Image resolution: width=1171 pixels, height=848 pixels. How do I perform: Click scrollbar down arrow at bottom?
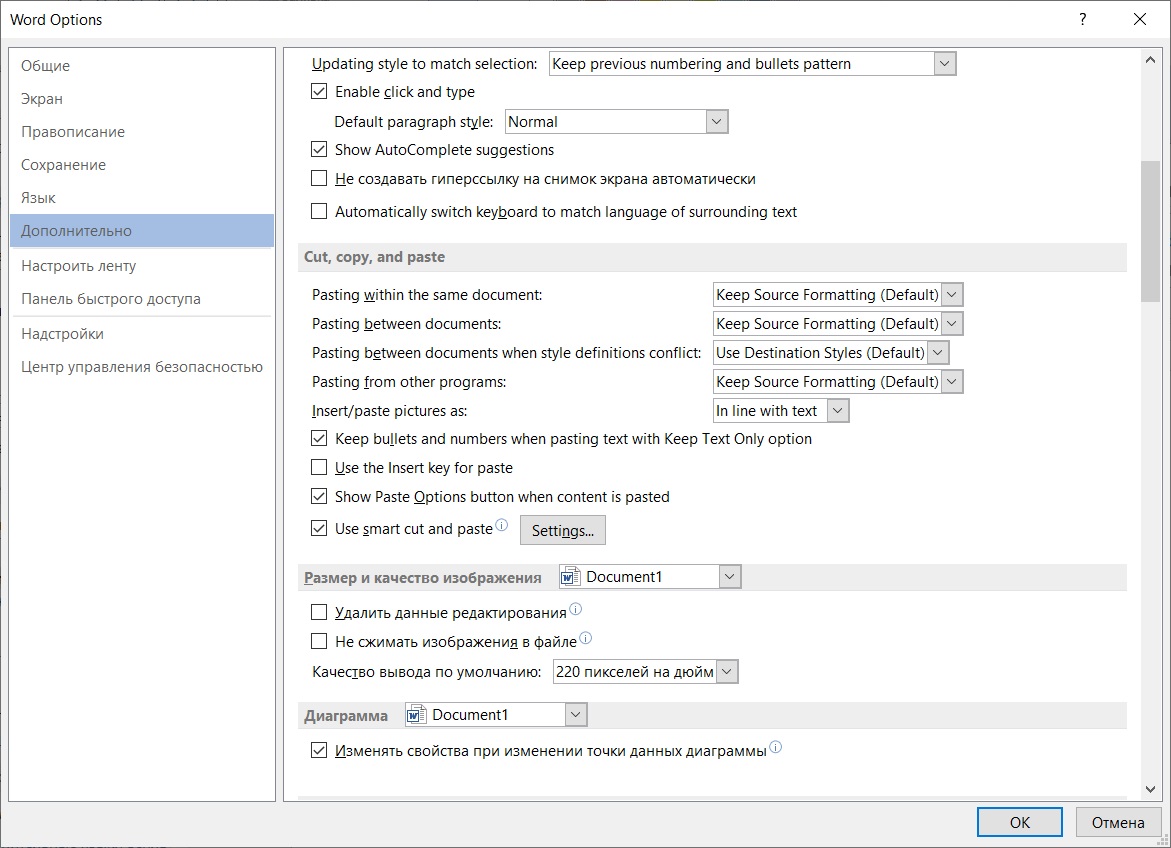1150,789
